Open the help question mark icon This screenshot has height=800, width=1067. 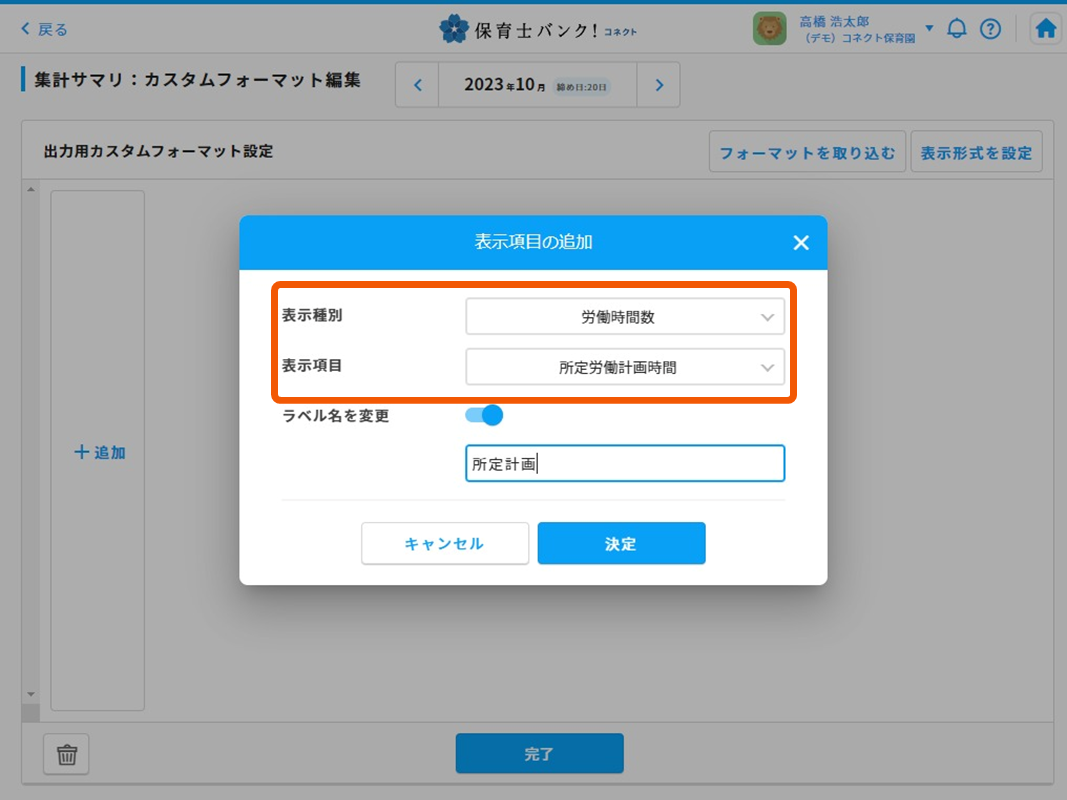(x=990, y=29)
